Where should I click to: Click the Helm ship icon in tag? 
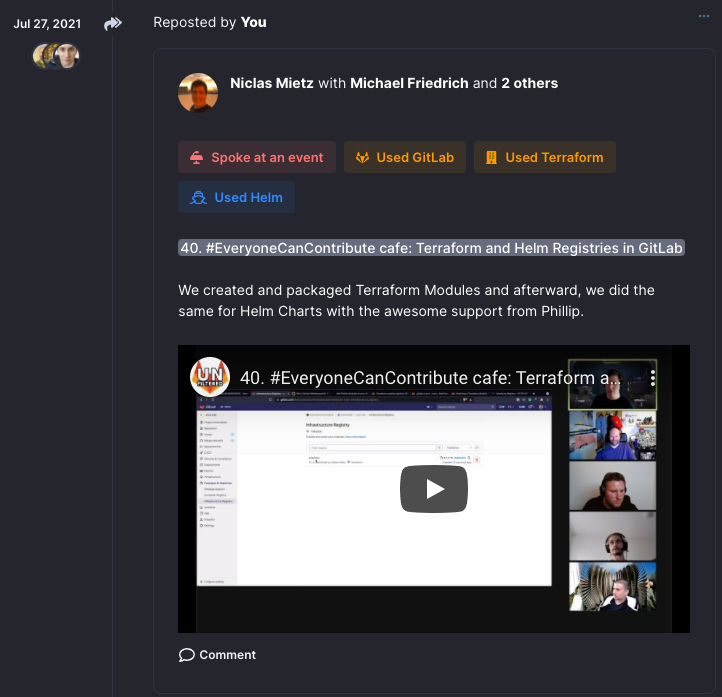tap(198, 197)
